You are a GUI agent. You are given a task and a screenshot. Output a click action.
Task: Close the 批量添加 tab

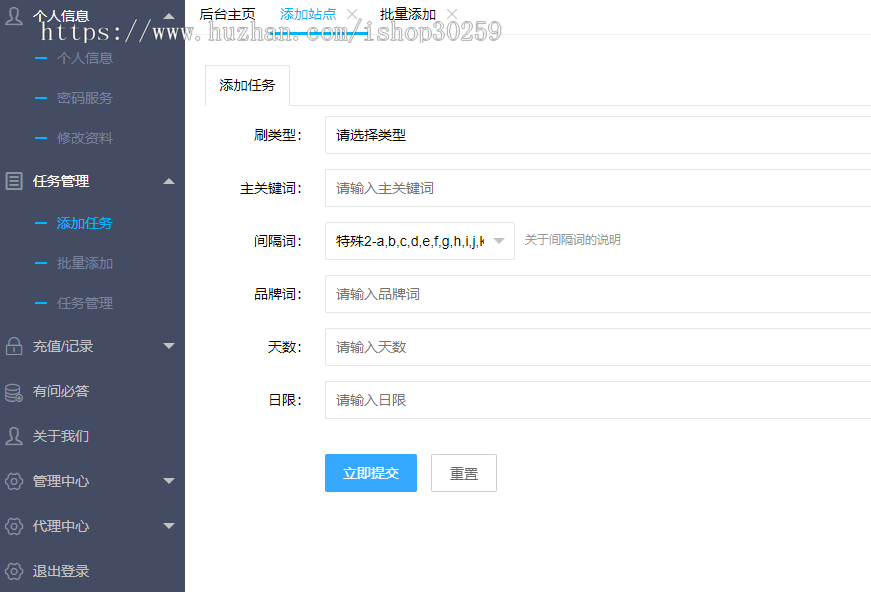(452, 14)
